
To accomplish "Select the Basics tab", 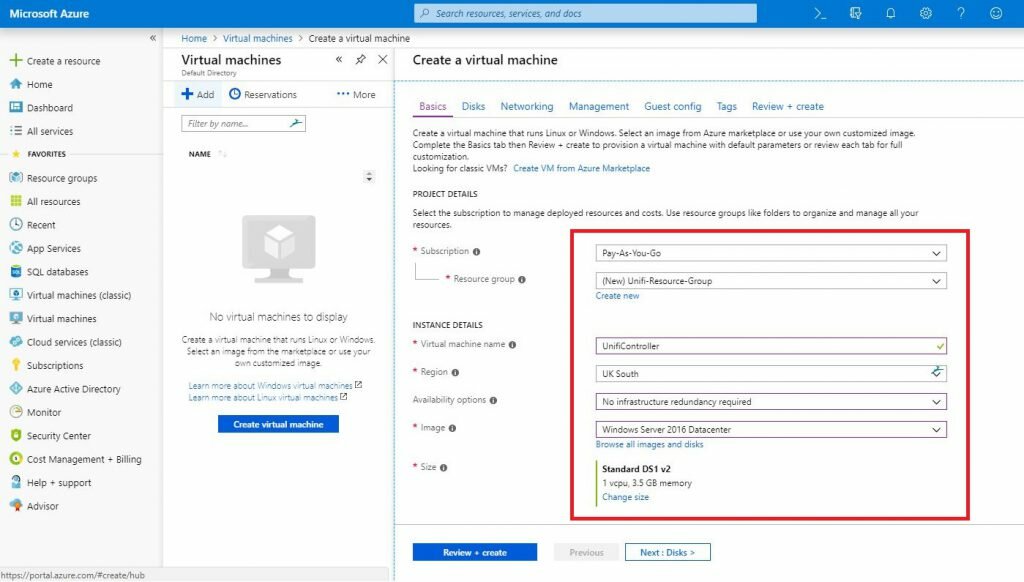I will click(x=433, y=106).
